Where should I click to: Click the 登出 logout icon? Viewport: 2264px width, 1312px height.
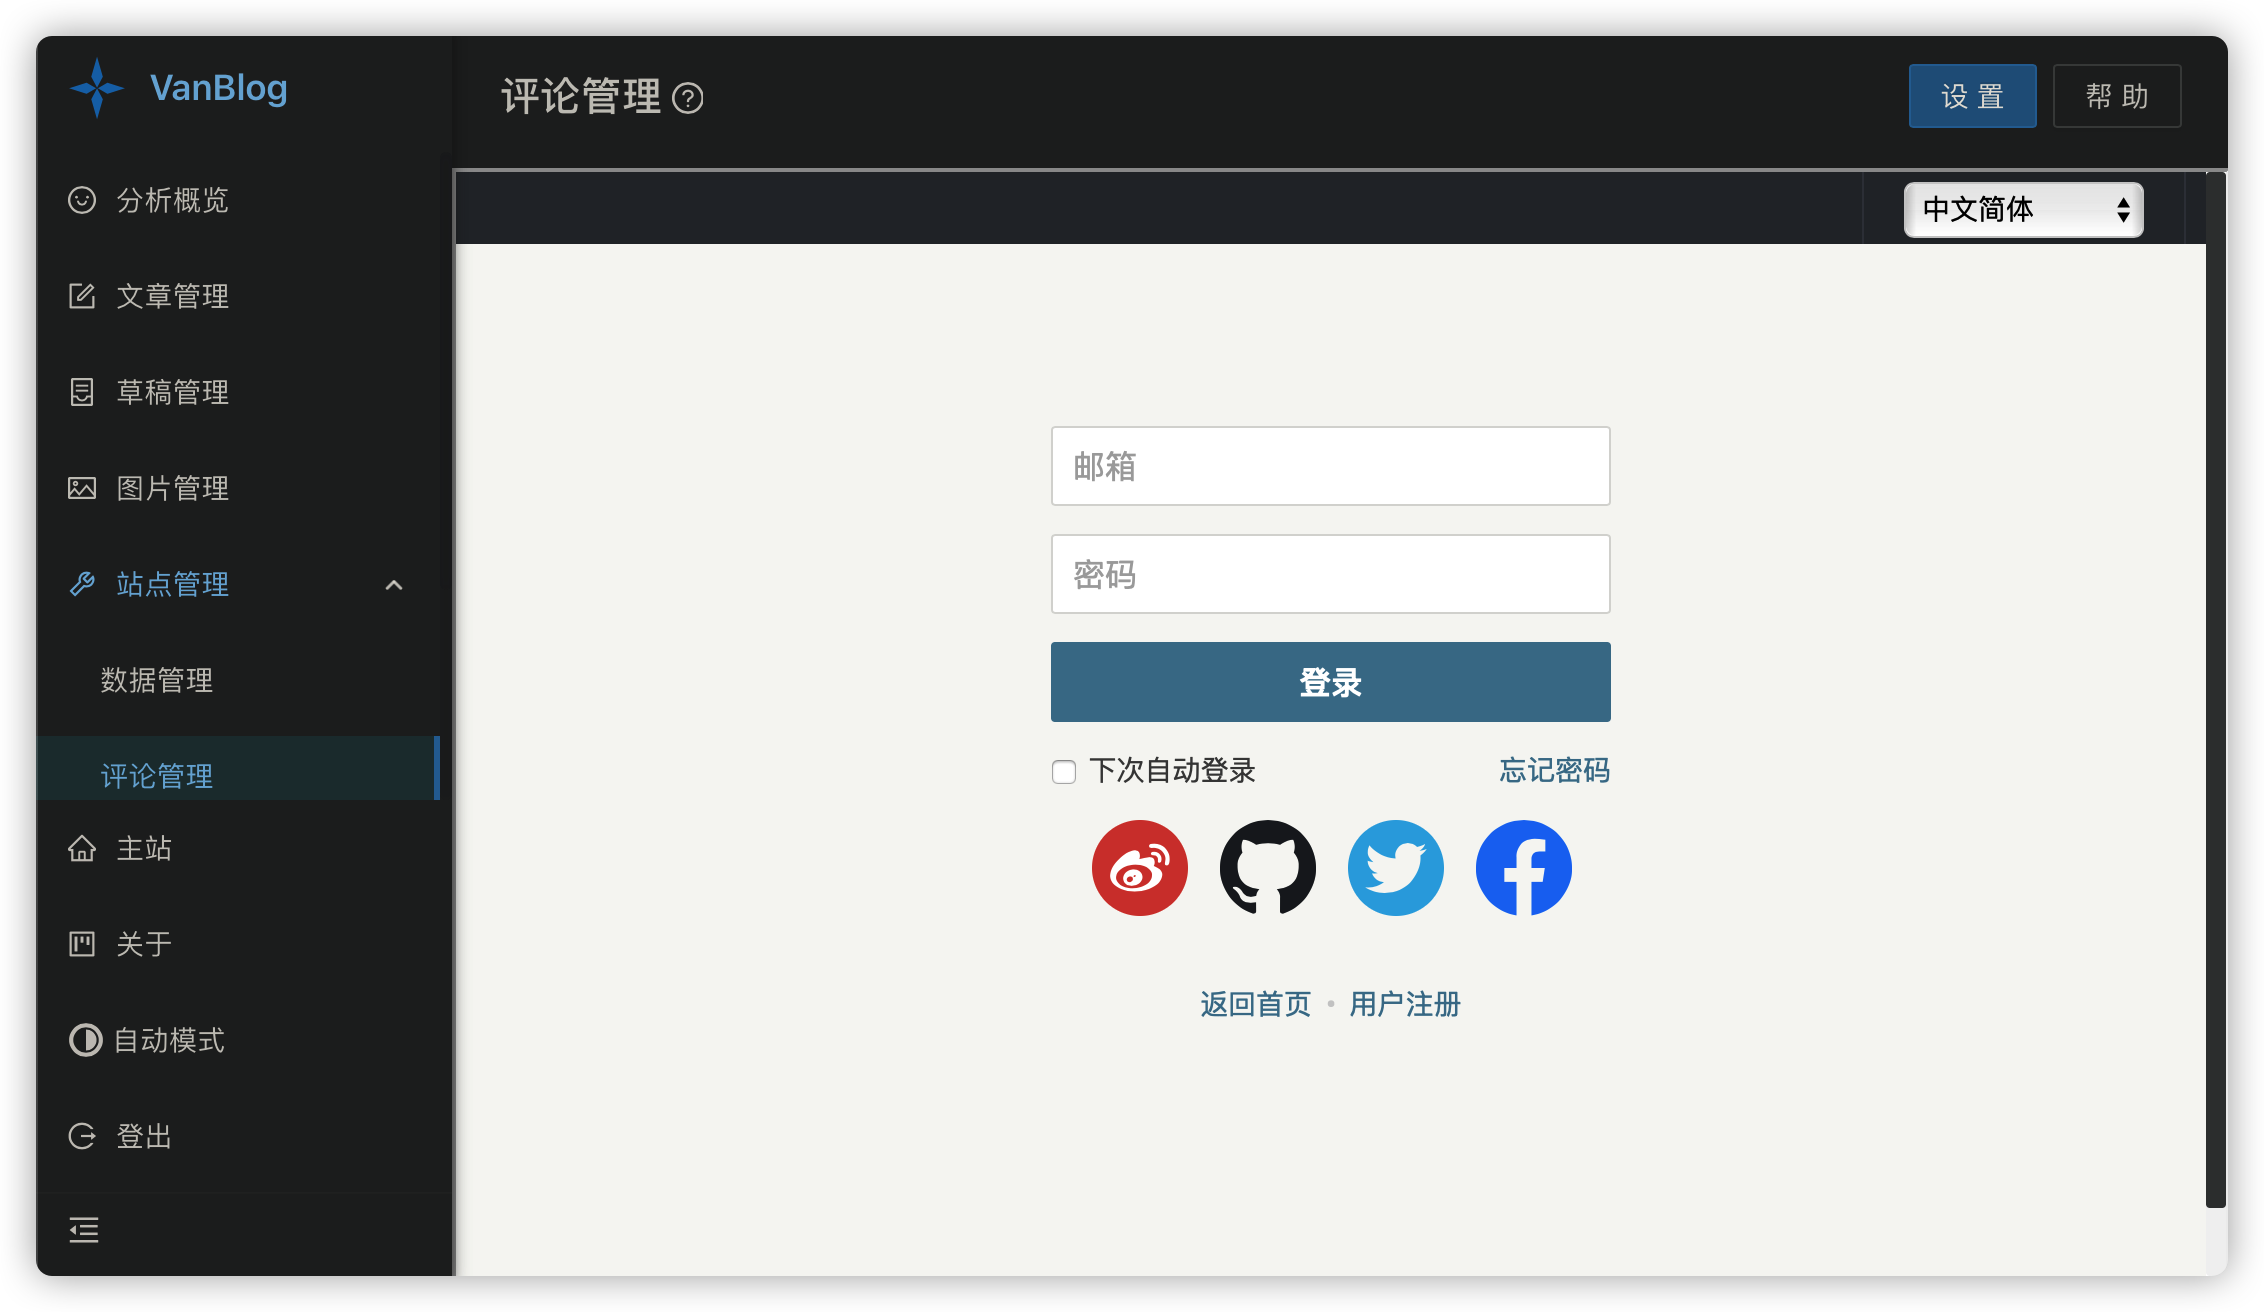[x=82, y=1136]
